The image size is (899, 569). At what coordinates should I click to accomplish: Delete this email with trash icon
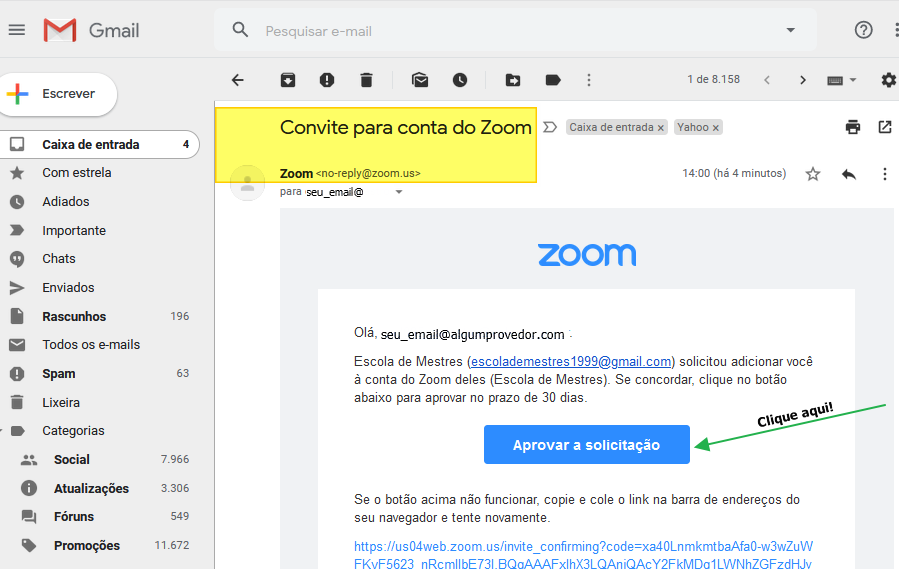click(x=366, y=80)
